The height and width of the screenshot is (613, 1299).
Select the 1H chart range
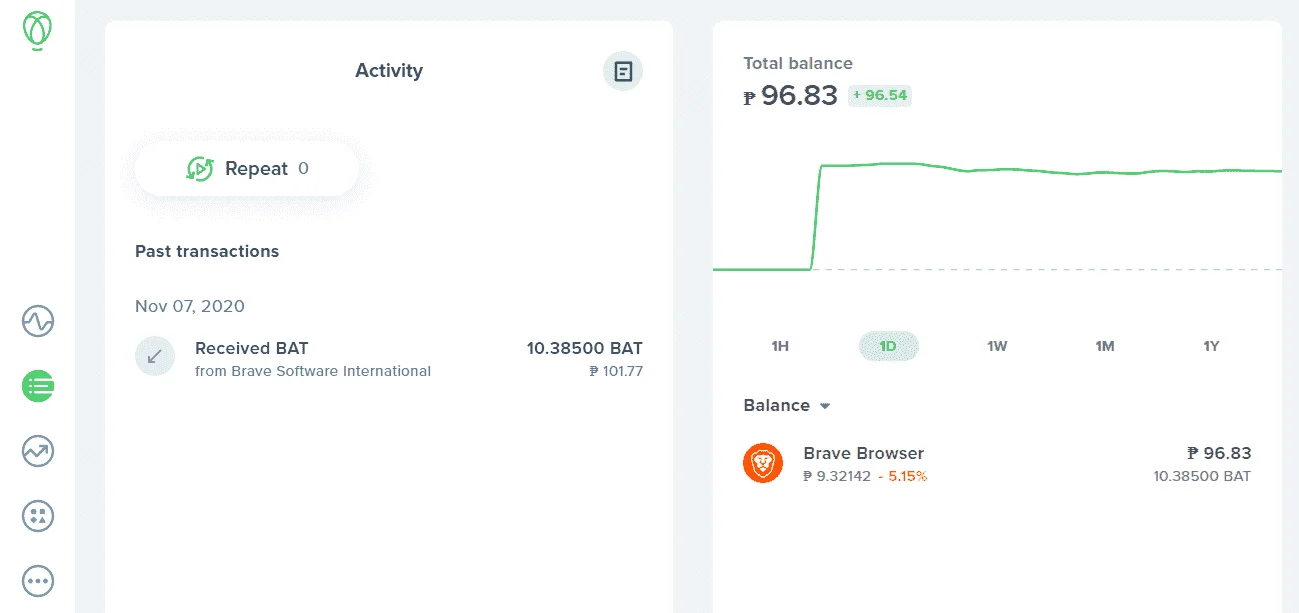point(780,346)
